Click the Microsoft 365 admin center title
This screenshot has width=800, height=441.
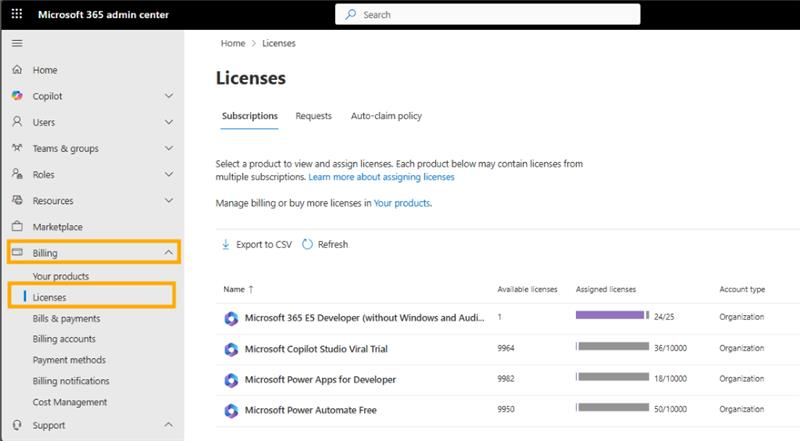pos(103,15)
